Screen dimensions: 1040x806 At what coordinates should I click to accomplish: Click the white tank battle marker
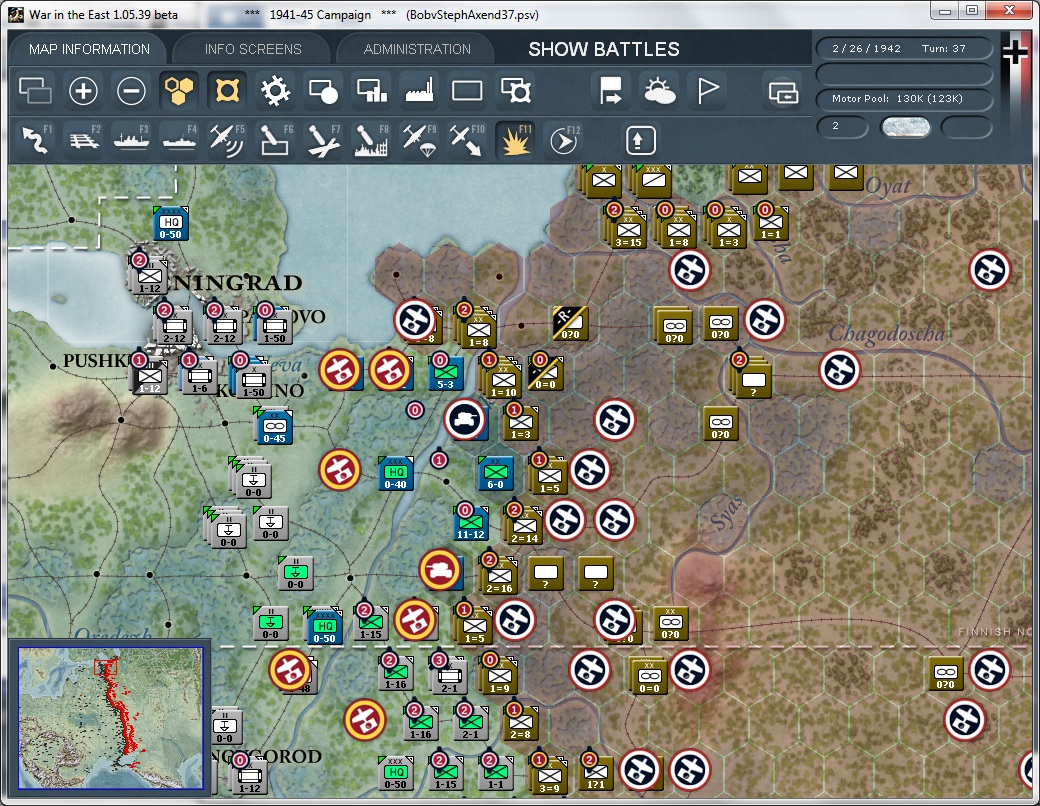(x=465, y=420)
